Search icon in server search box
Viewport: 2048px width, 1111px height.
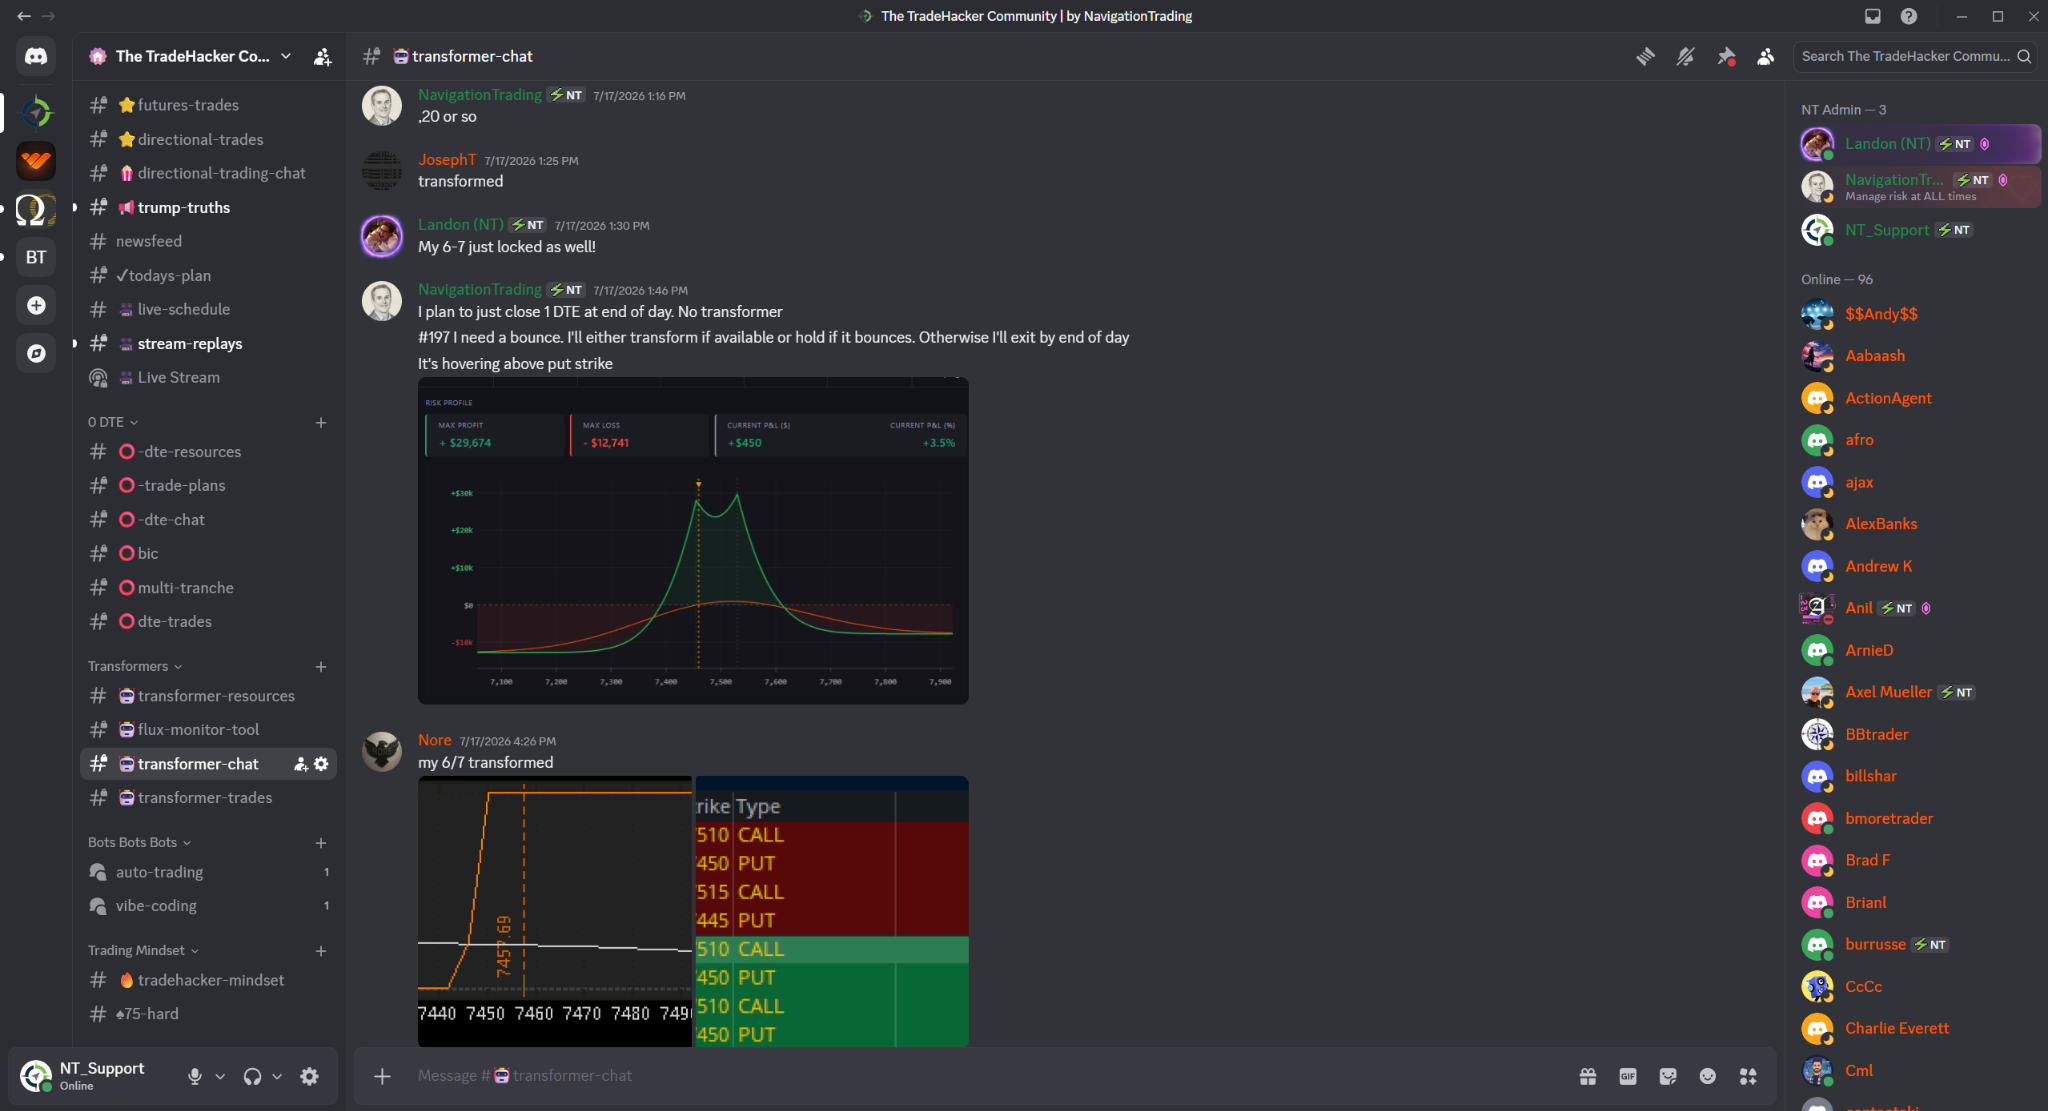pos(2024,56)
